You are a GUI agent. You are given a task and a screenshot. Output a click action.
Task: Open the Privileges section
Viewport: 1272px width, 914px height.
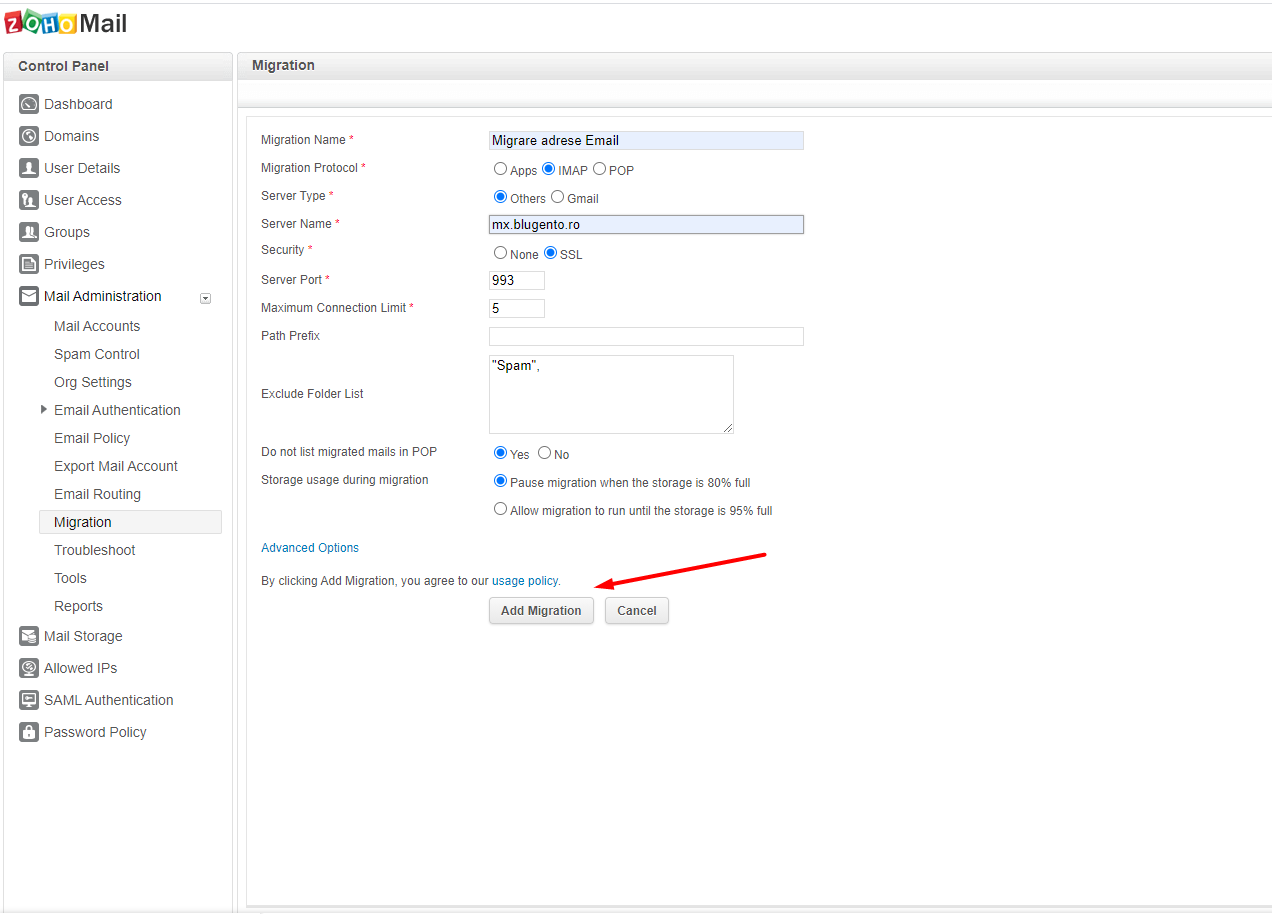pyautogui.click(x=74, y=264)
